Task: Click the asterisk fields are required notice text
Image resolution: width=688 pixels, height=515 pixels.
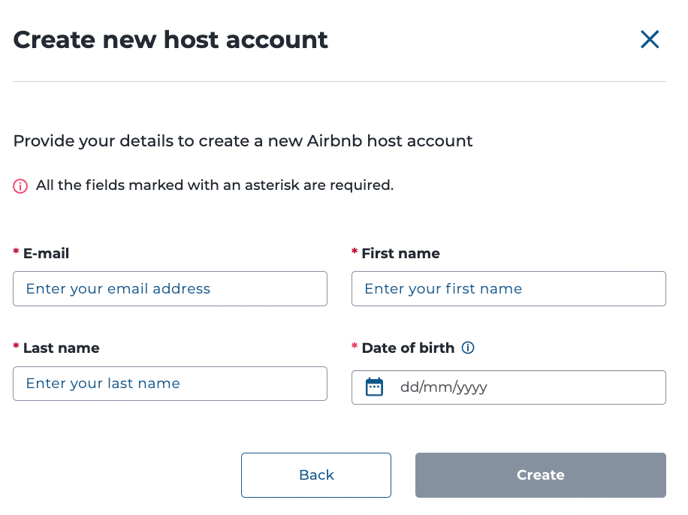Action: tap(215, 185)
